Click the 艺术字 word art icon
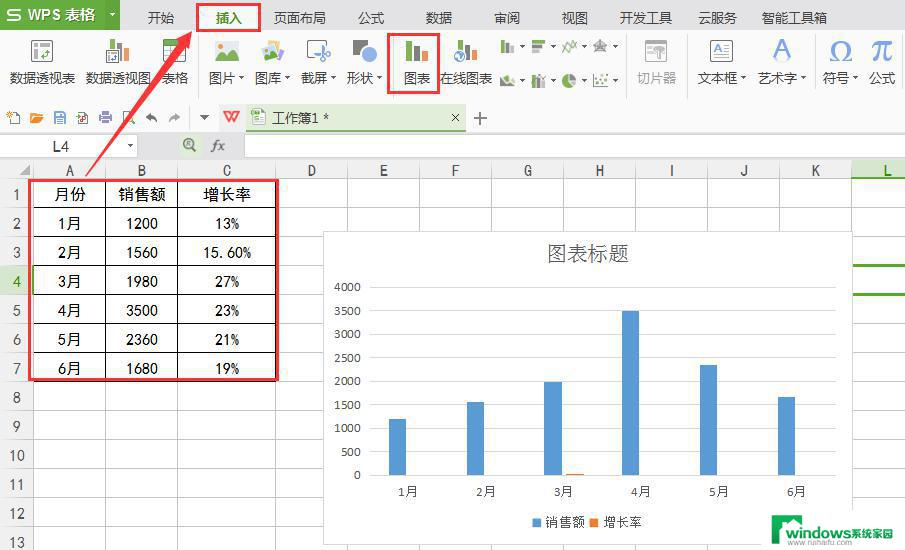905x550 pixels. 781,52
